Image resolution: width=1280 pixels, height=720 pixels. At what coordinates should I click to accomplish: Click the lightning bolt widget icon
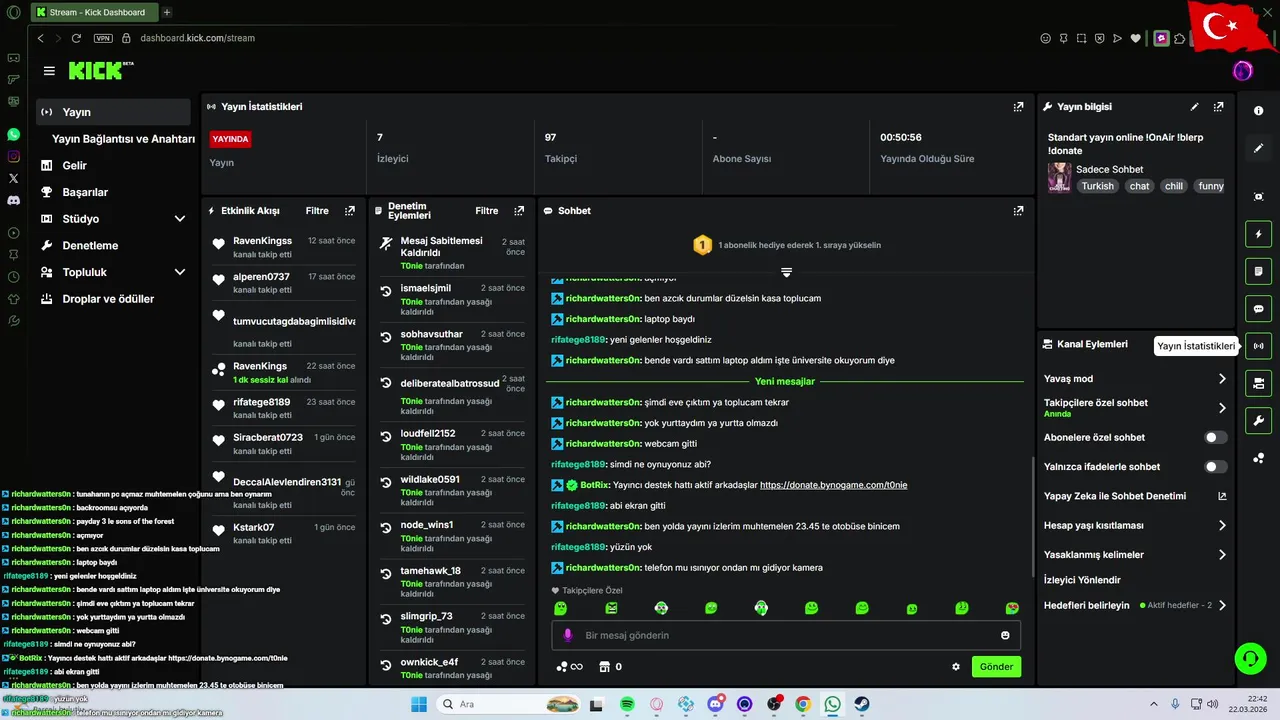pyautogui.click(x=1258, y=234)
